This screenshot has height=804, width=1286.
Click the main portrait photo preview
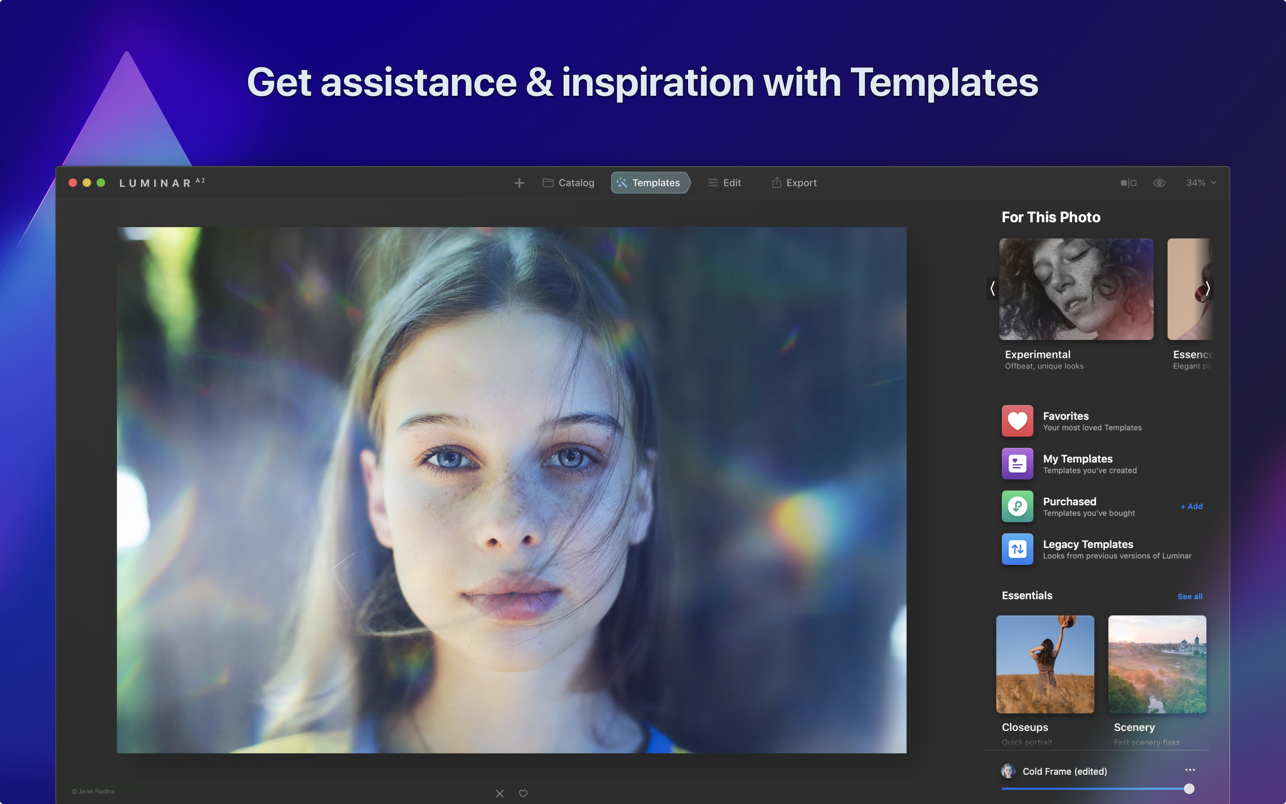click(x=512, y=490)
